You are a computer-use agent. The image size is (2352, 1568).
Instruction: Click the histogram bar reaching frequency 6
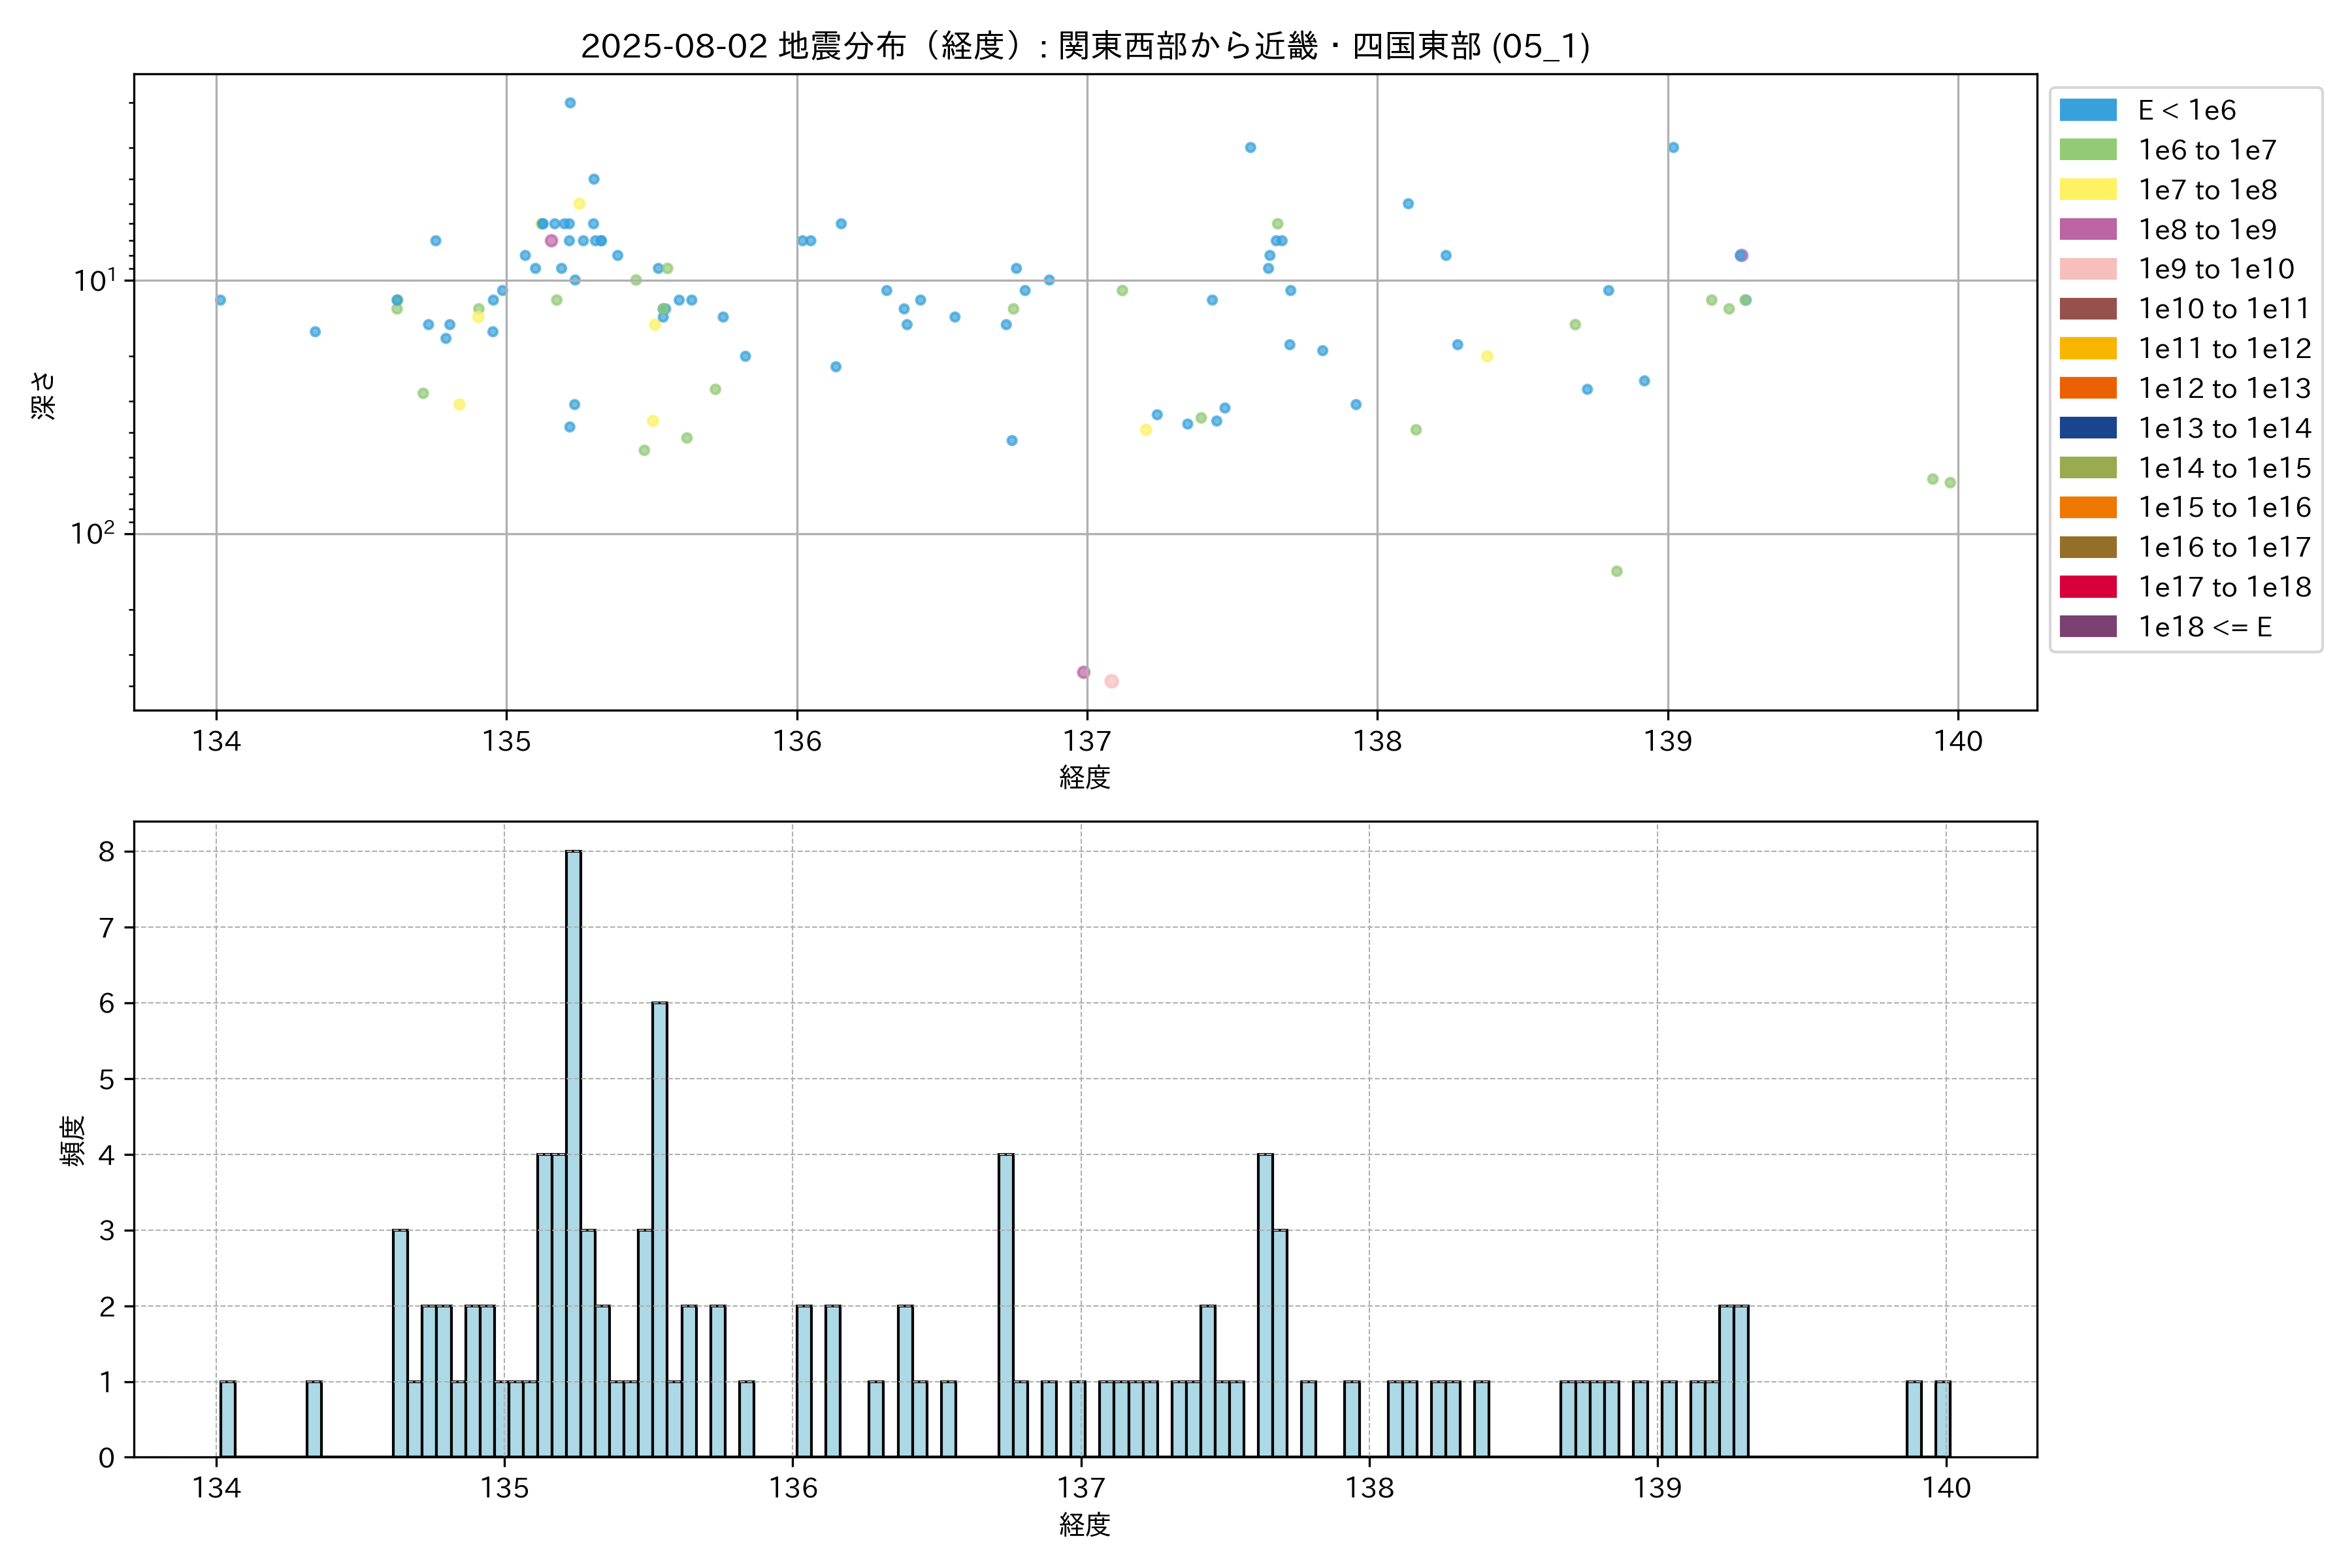660,1230
